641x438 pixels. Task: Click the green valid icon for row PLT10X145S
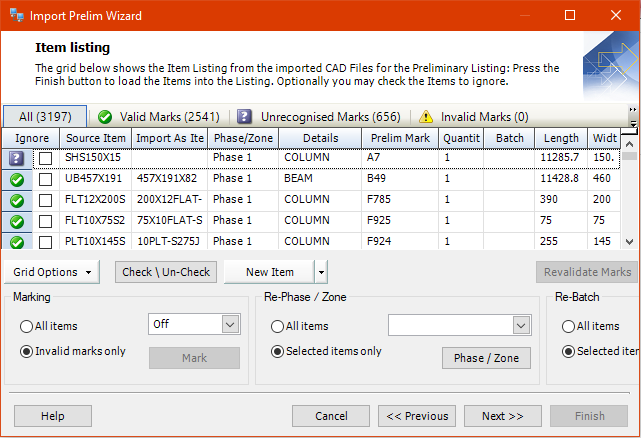click(x=16, y=241)
